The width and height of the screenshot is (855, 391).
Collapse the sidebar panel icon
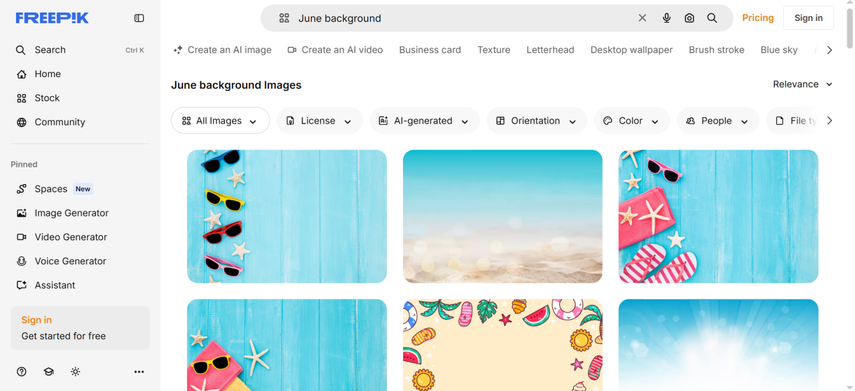coord(139,18)
